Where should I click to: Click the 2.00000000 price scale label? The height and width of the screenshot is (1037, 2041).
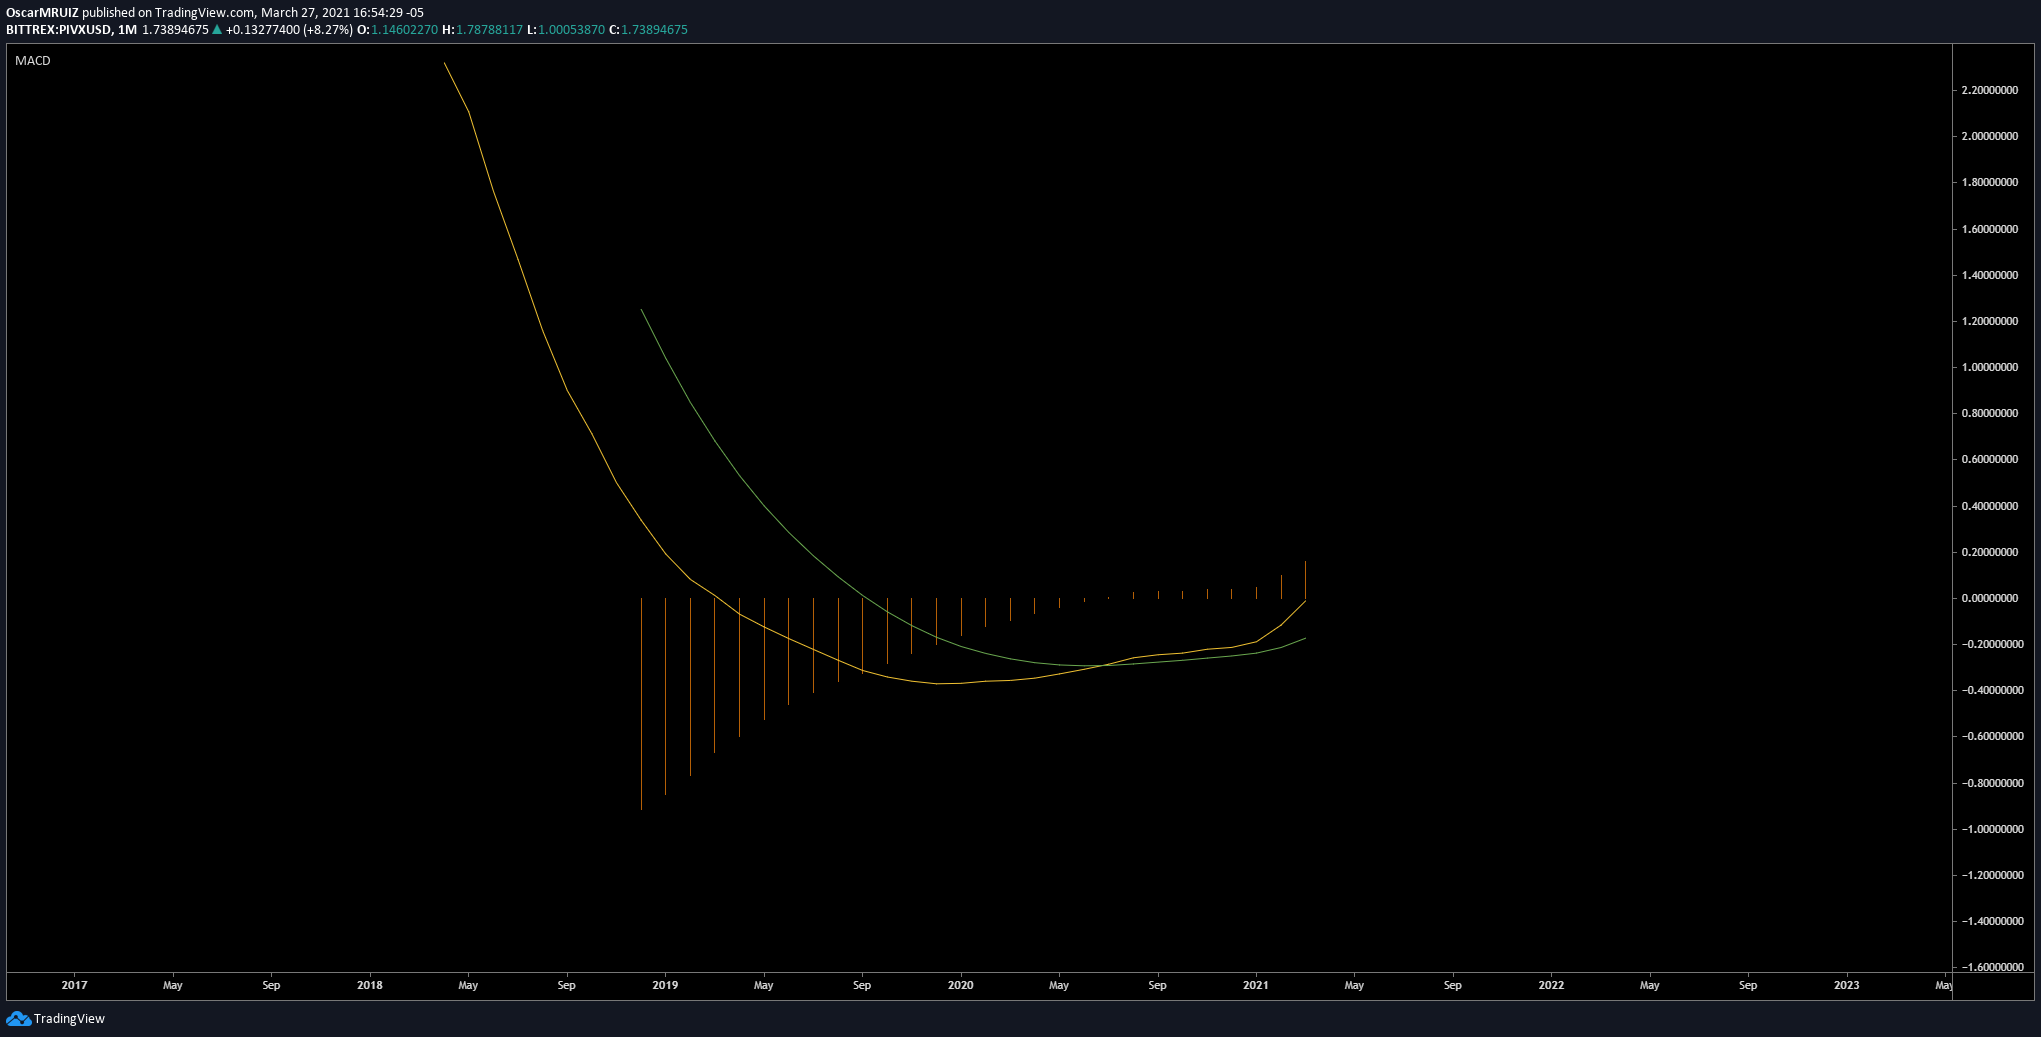[x=1989, y=136]
